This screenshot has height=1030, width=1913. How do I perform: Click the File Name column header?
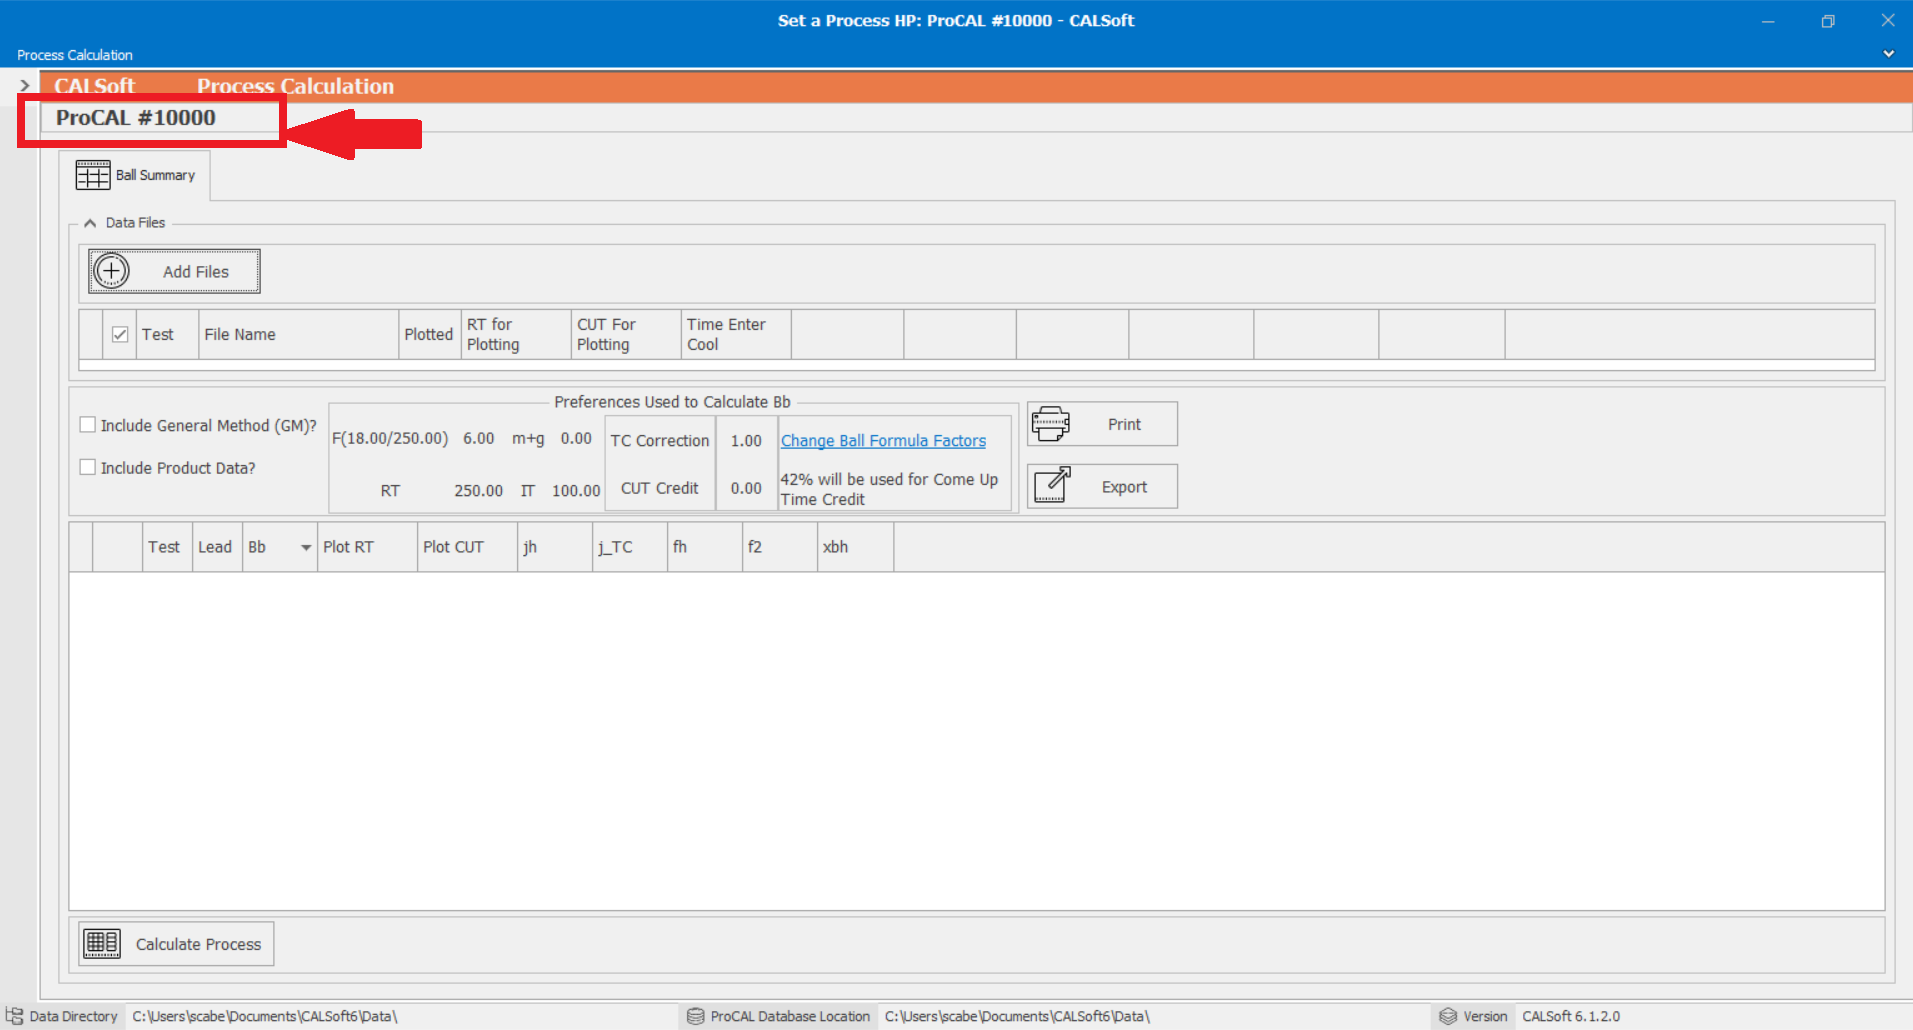coord(298,334)
